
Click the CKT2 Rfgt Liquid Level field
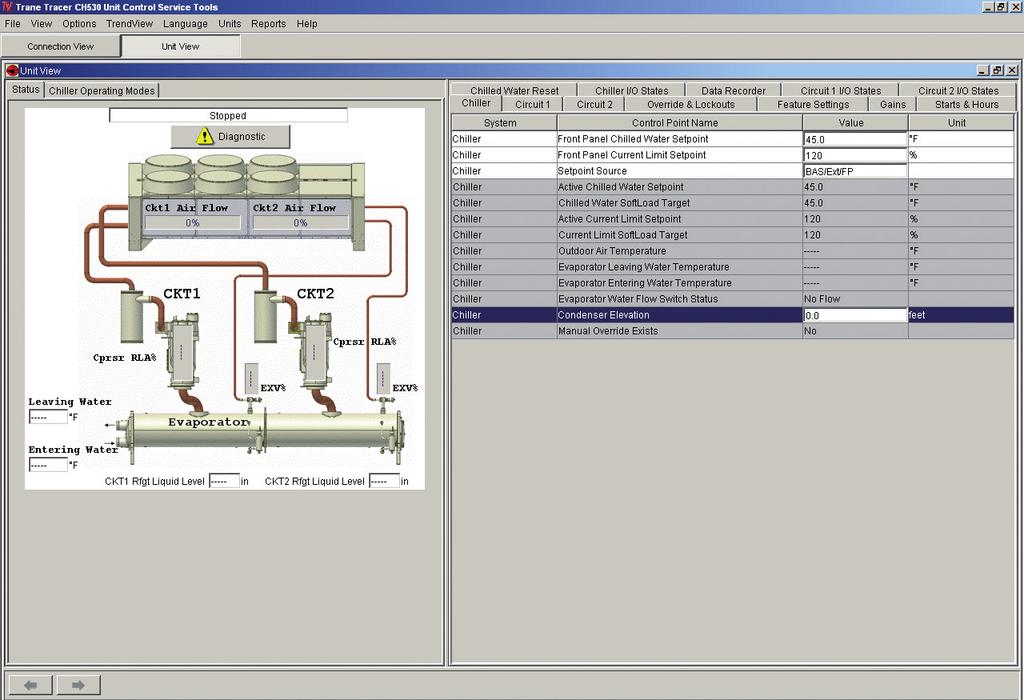pyautogui.click(x=384, y=481)
